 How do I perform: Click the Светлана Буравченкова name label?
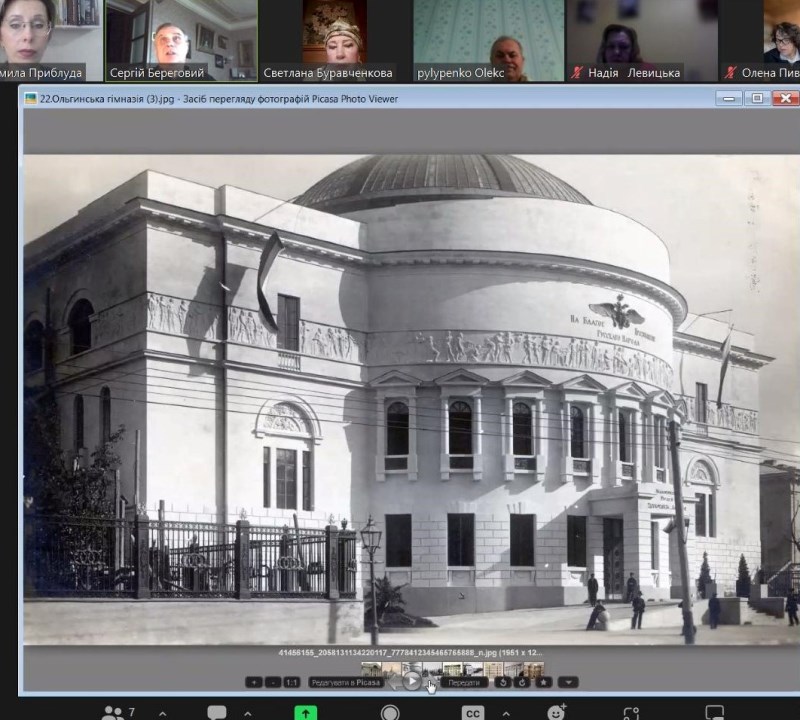coord(328,73)
